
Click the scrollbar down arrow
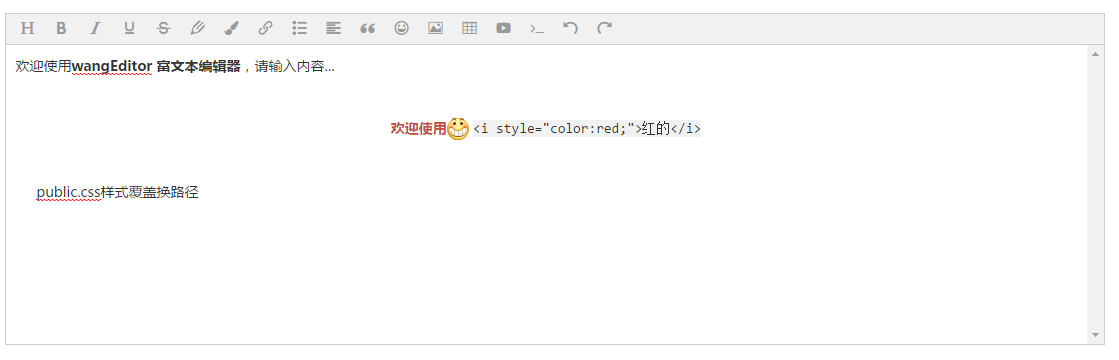point(1095,335)
